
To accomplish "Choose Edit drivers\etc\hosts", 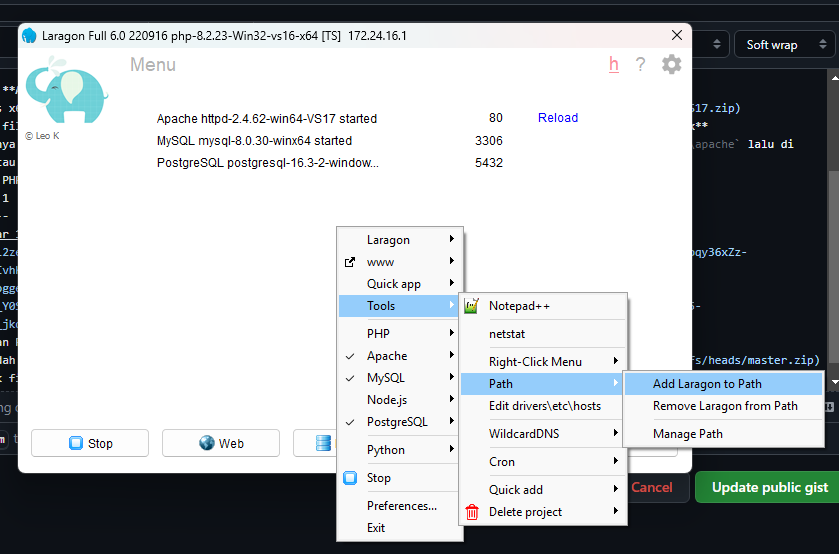I will [x=543, y=406].
